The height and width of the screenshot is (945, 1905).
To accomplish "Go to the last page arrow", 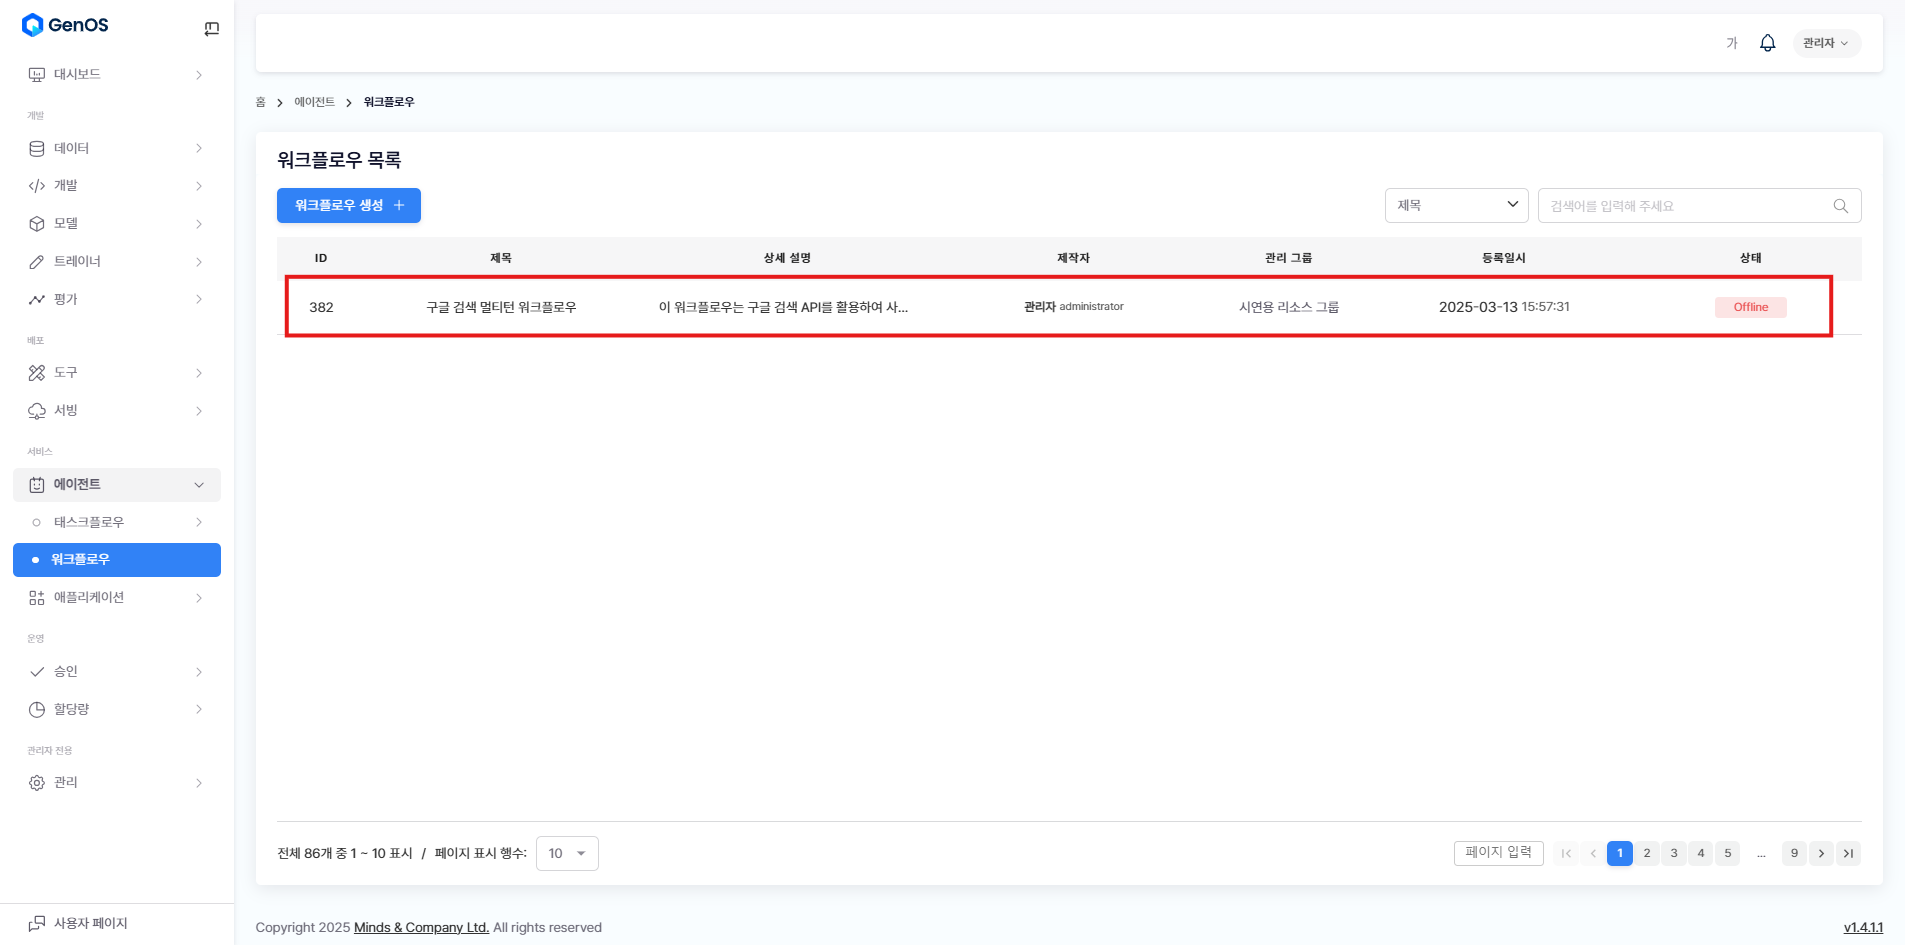I will 1848,853.
